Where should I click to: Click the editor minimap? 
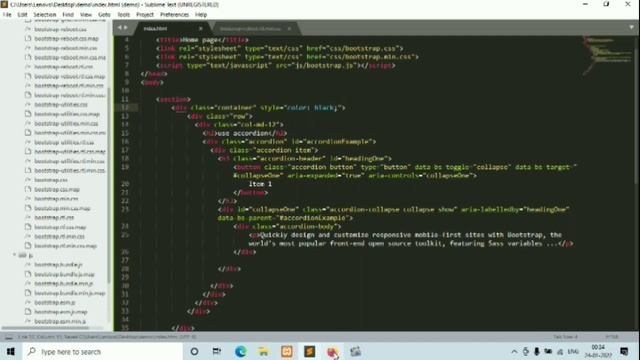pyautogui.click(x=608, y=55)
